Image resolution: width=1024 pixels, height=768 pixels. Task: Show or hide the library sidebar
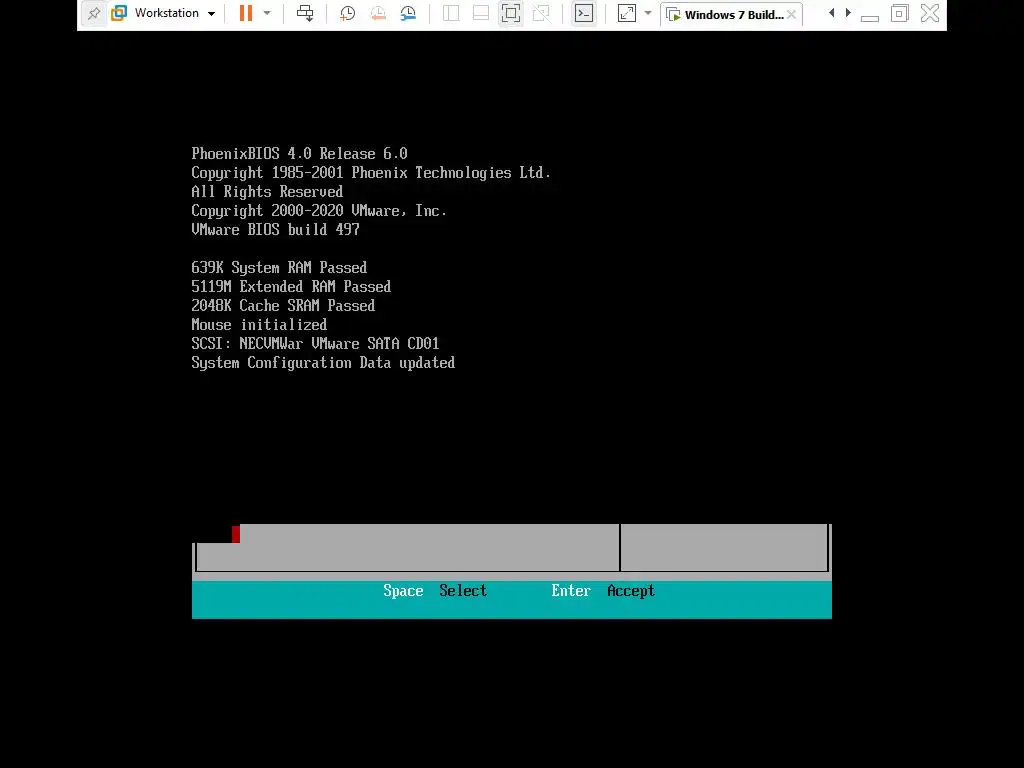(x=451, y=13)
